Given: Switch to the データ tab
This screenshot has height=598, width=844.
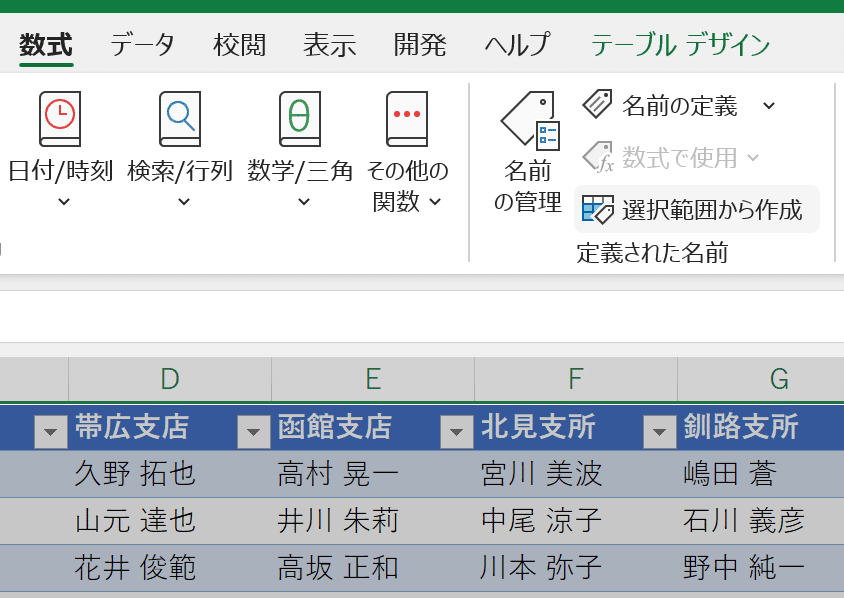Looking at the screenshot, I should point(142,45).
